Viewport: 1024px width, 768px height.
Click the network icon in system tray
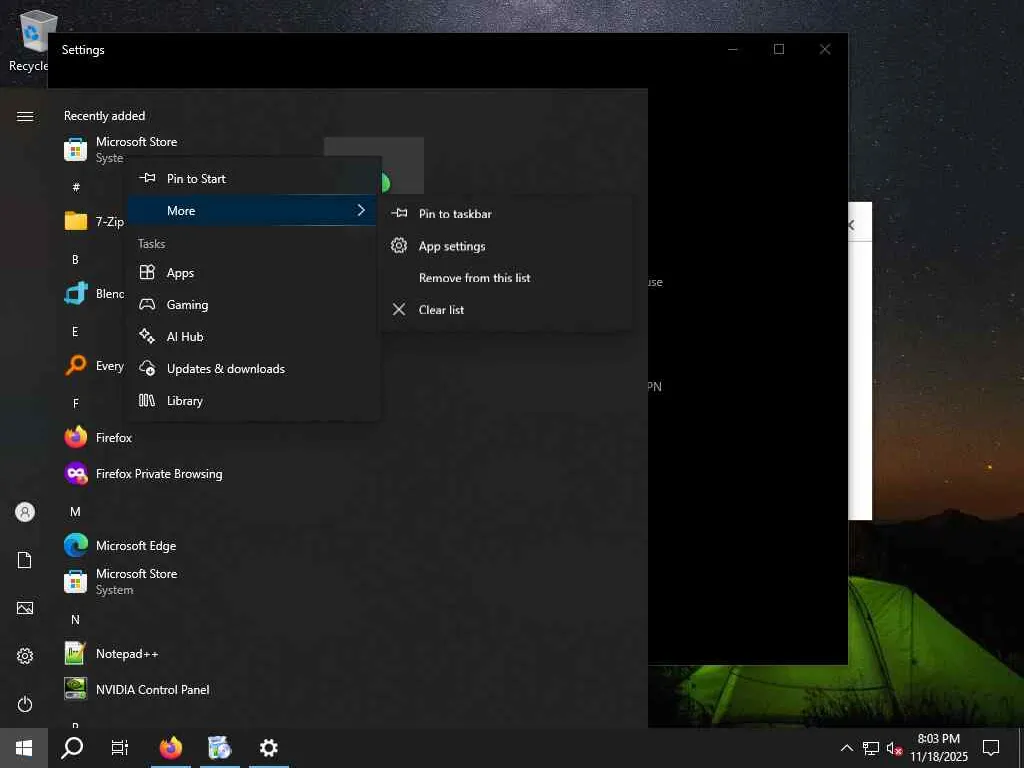[x=871, y=748]
